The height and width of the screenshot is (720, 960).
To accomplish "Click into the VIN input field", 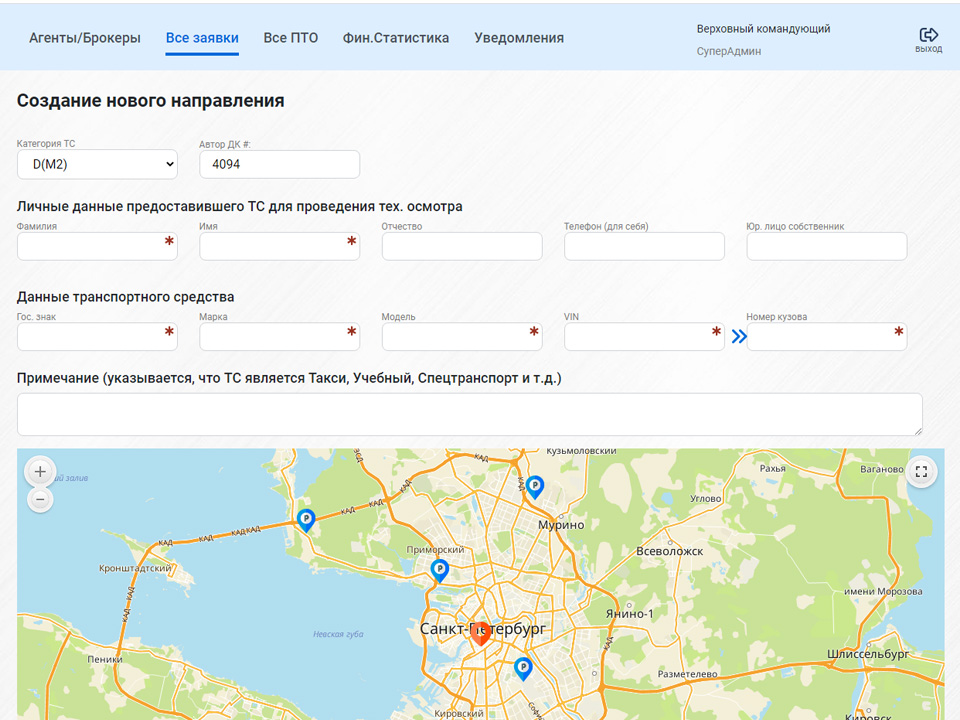I will click(x=636, y=337).
